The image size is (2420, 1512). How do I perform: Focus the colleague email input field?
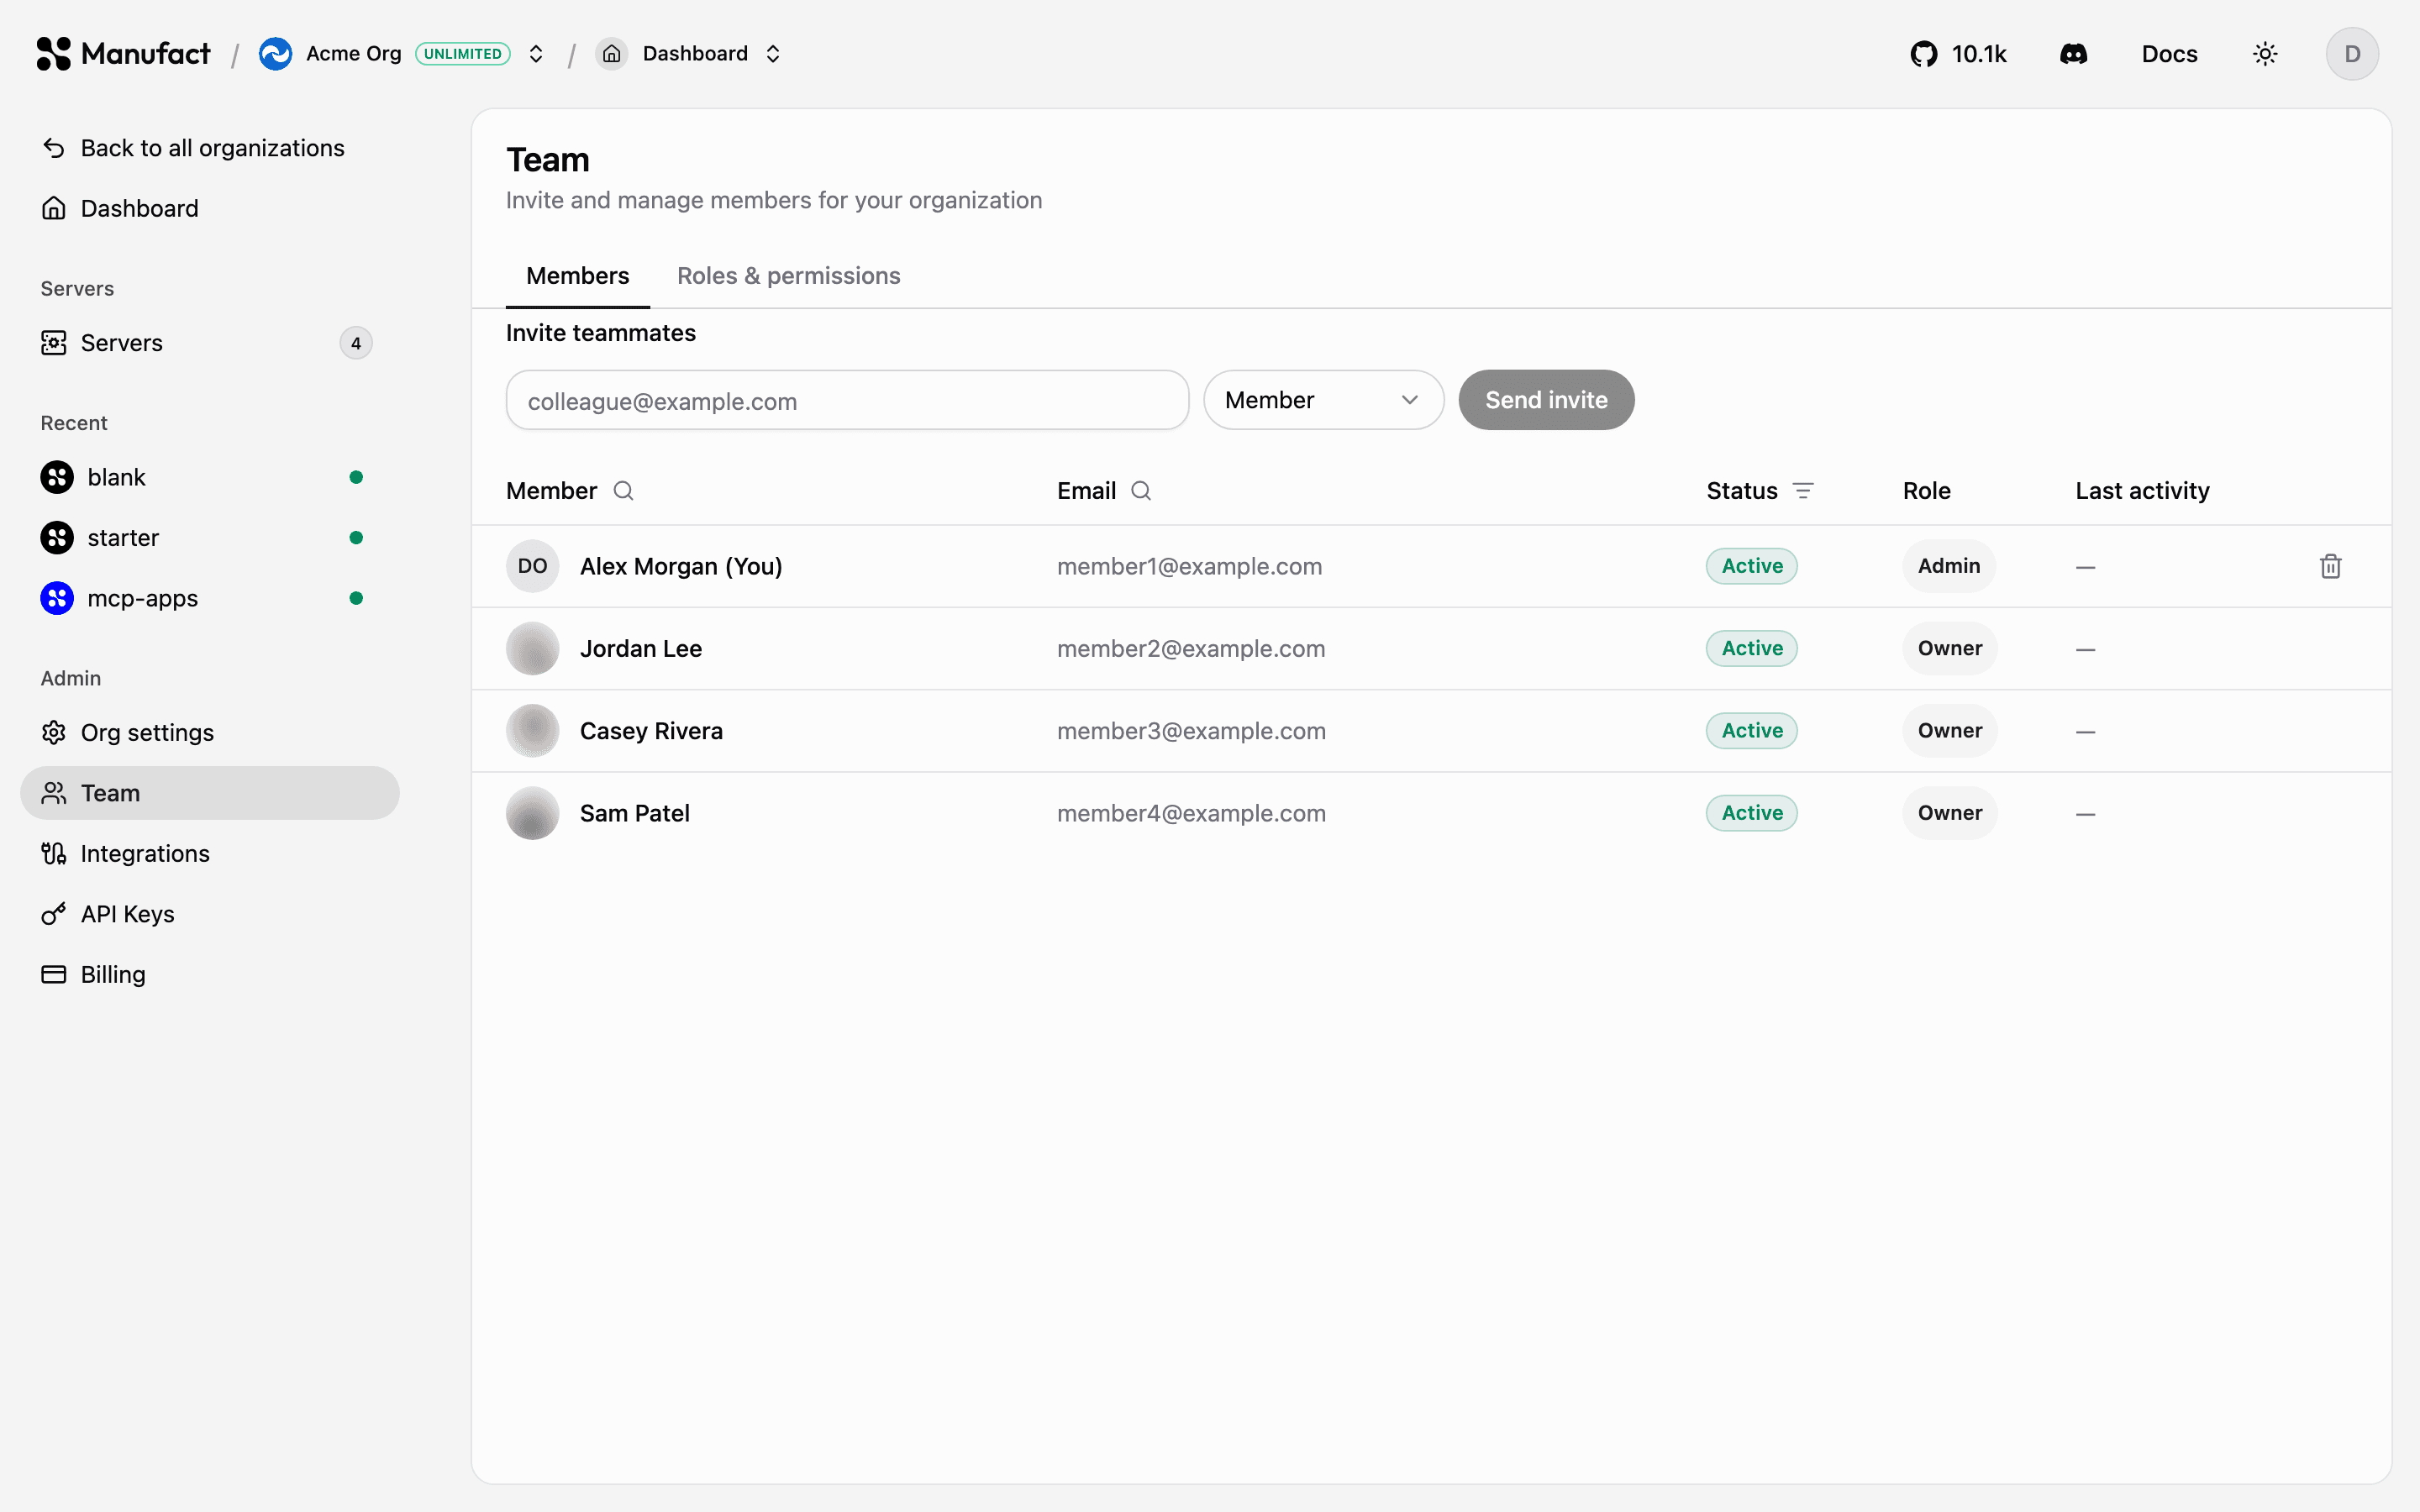[x=847, y=400]
